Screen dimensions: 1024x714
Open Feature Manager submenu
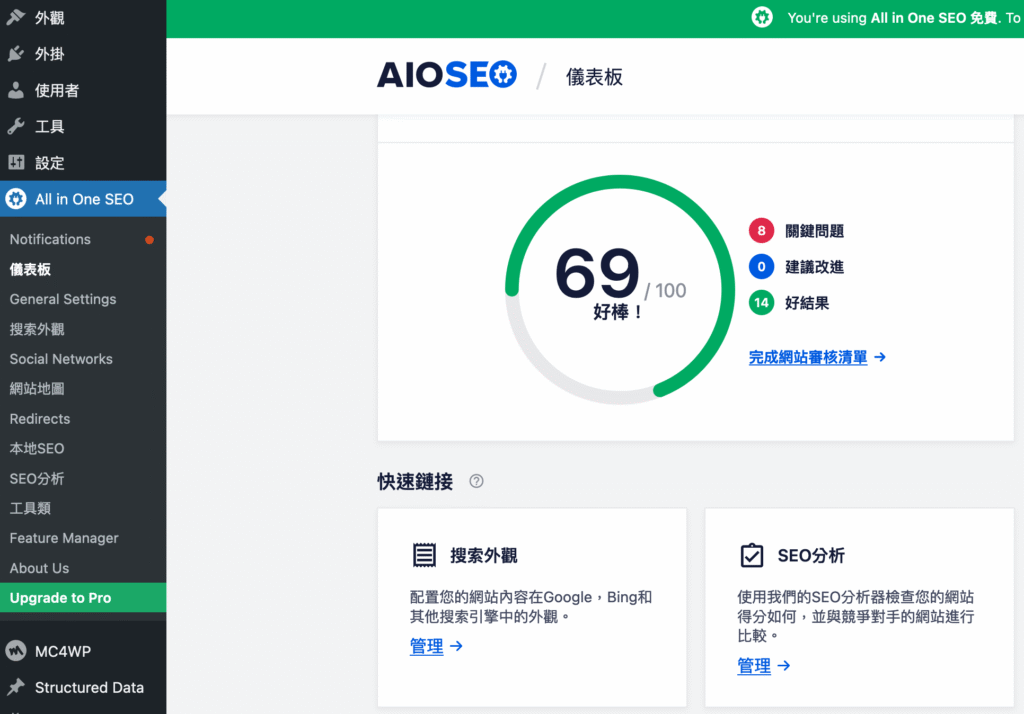[83, 538]
